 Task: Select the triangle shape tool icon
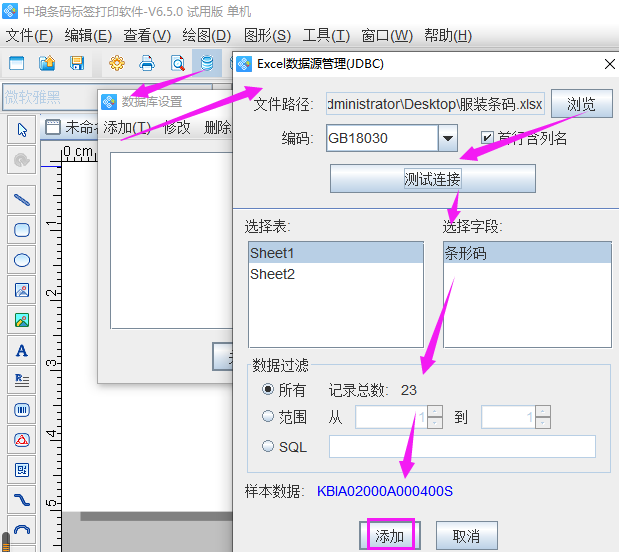coord(22,440)
